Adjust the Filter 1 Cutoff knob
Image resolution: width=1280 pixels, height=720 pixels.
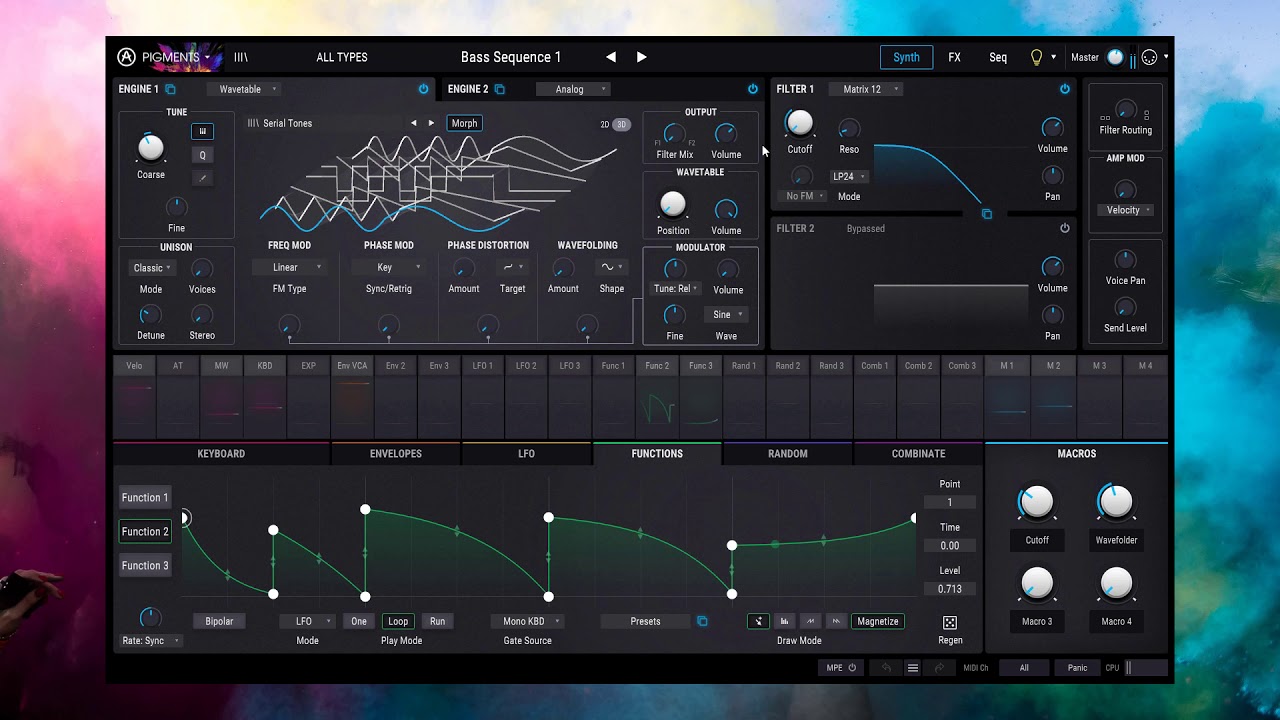799,123
